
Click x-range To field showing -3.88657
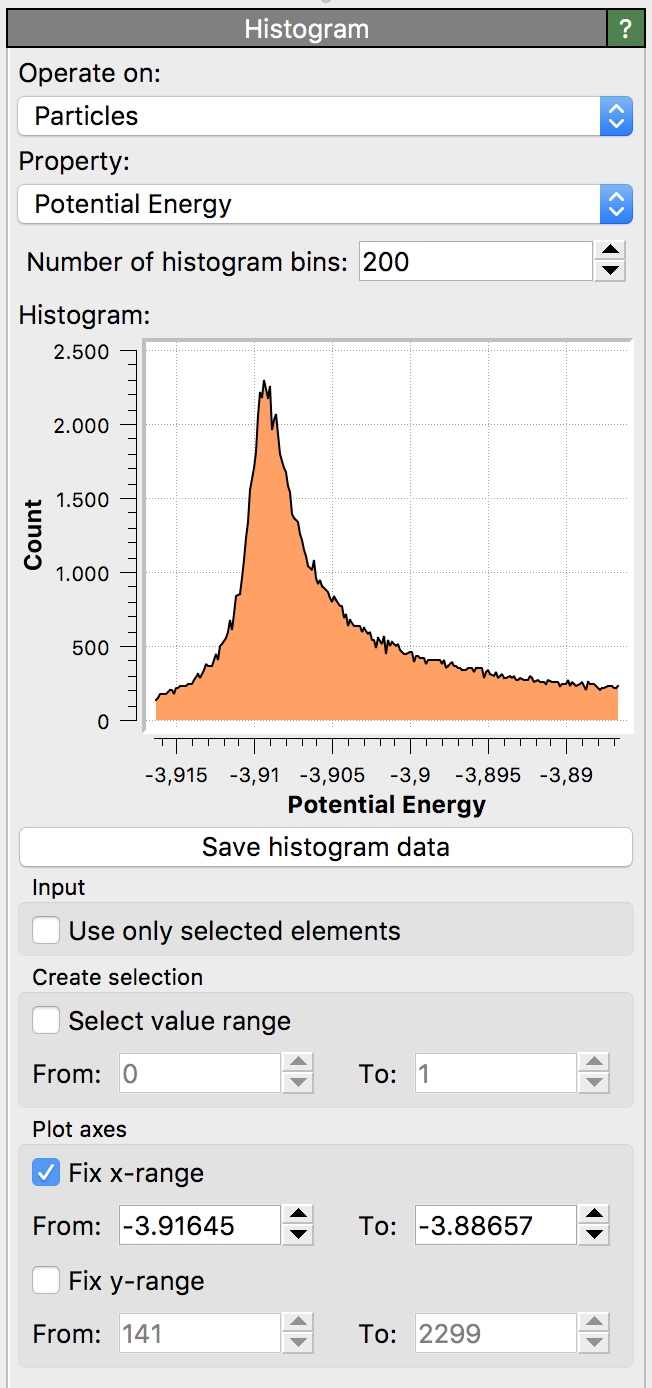(494, 1225)
